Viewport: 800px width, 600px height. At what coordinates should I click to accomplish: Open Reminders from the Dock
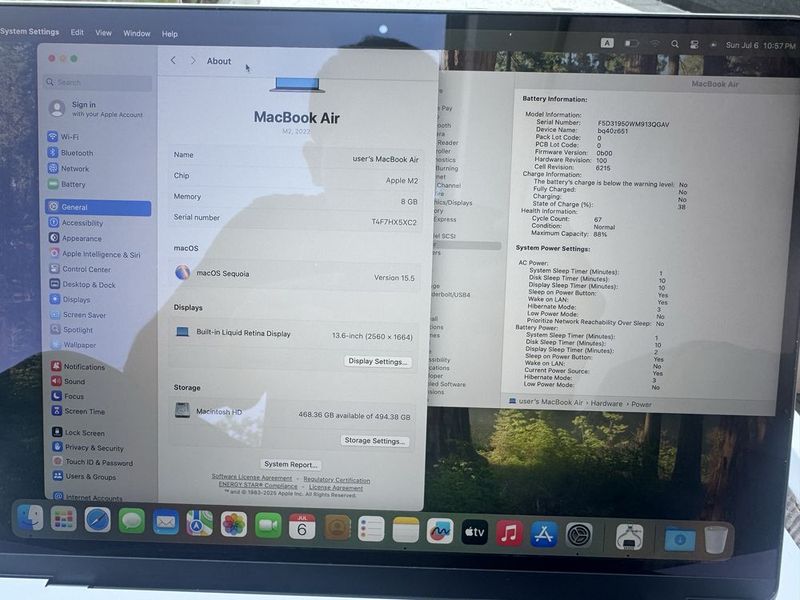tap(371, 529)
